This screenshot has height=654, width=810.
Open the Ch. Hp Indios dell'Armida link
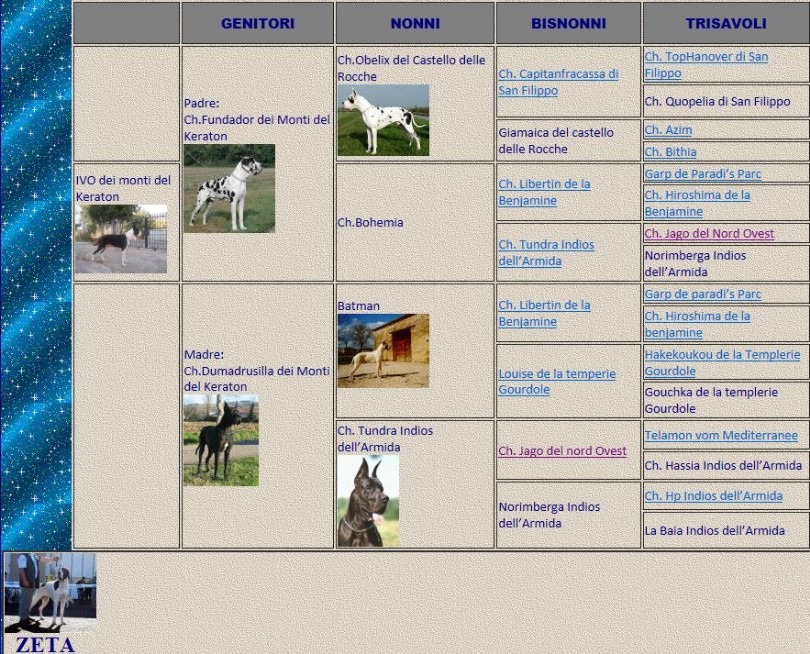pos(713,496)
